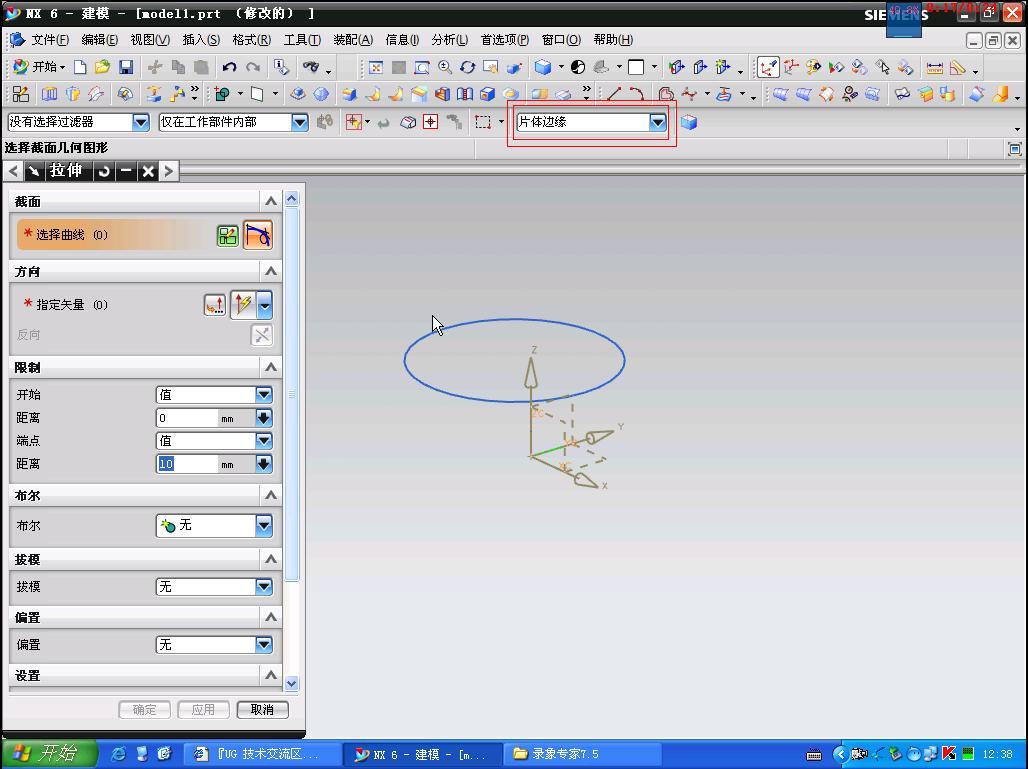This screenshot has height=769, width=1028.
Task: Click the Line curve tool
Action: (x=614, y=94)
